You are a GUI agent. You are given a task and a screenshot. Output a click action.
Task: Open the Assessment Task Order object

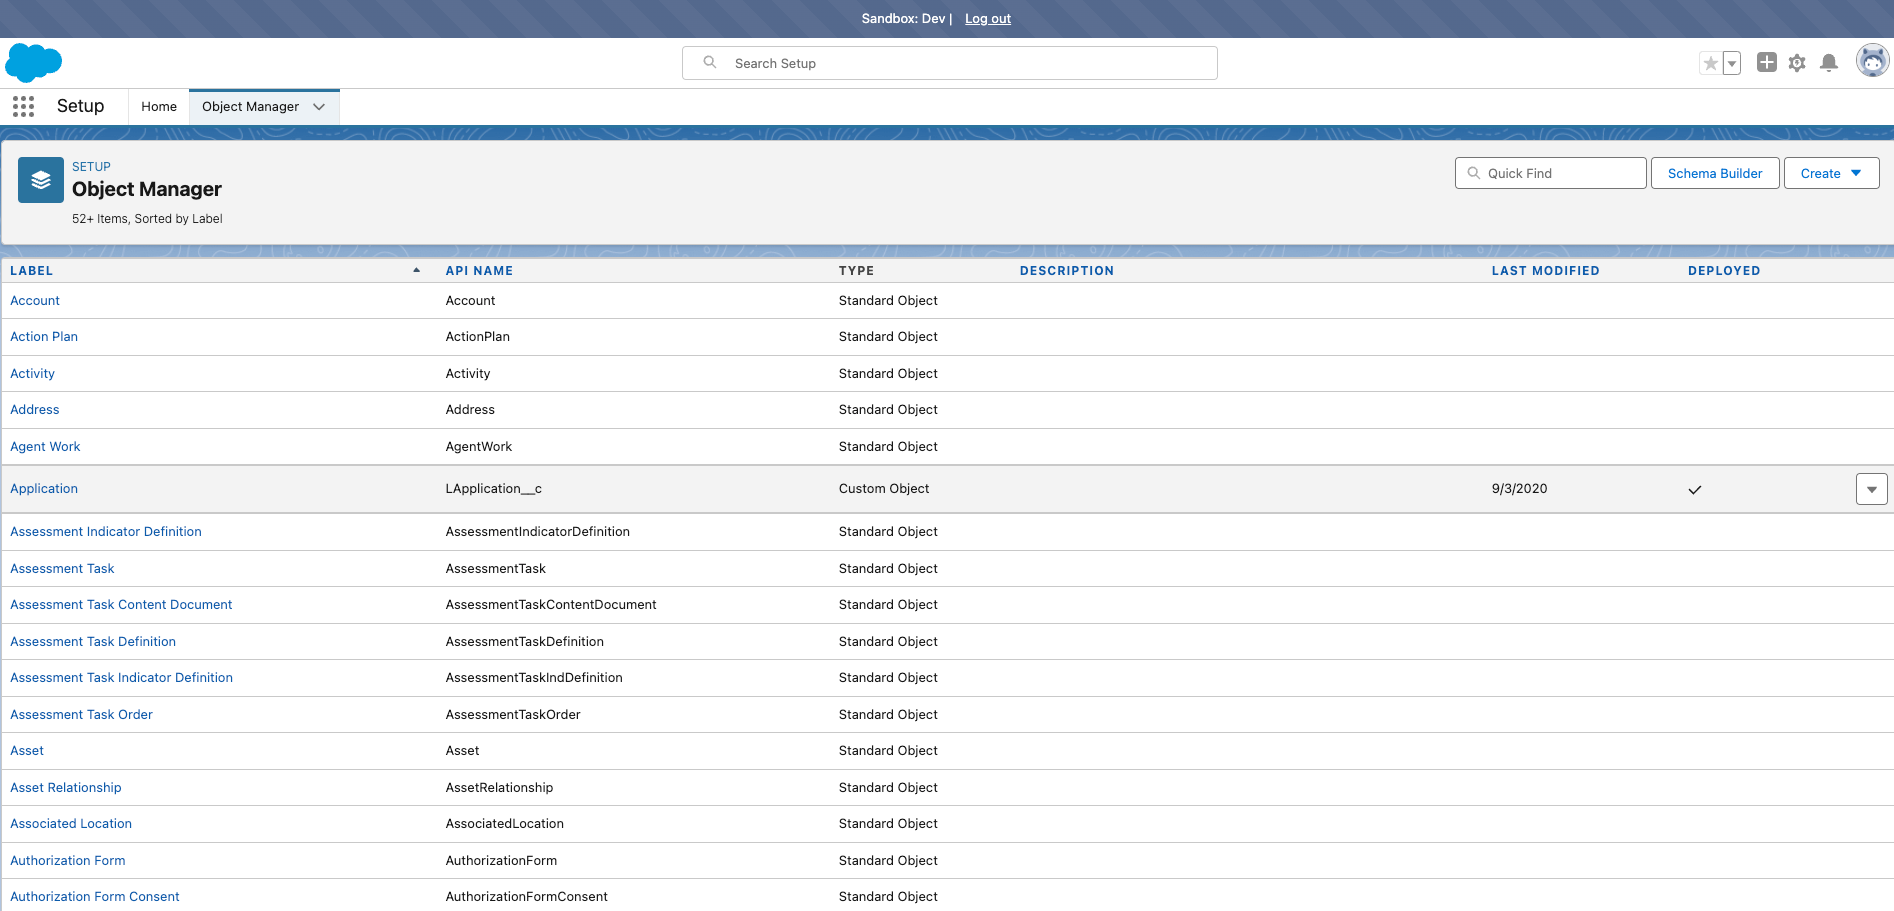[x=81, y=715]
